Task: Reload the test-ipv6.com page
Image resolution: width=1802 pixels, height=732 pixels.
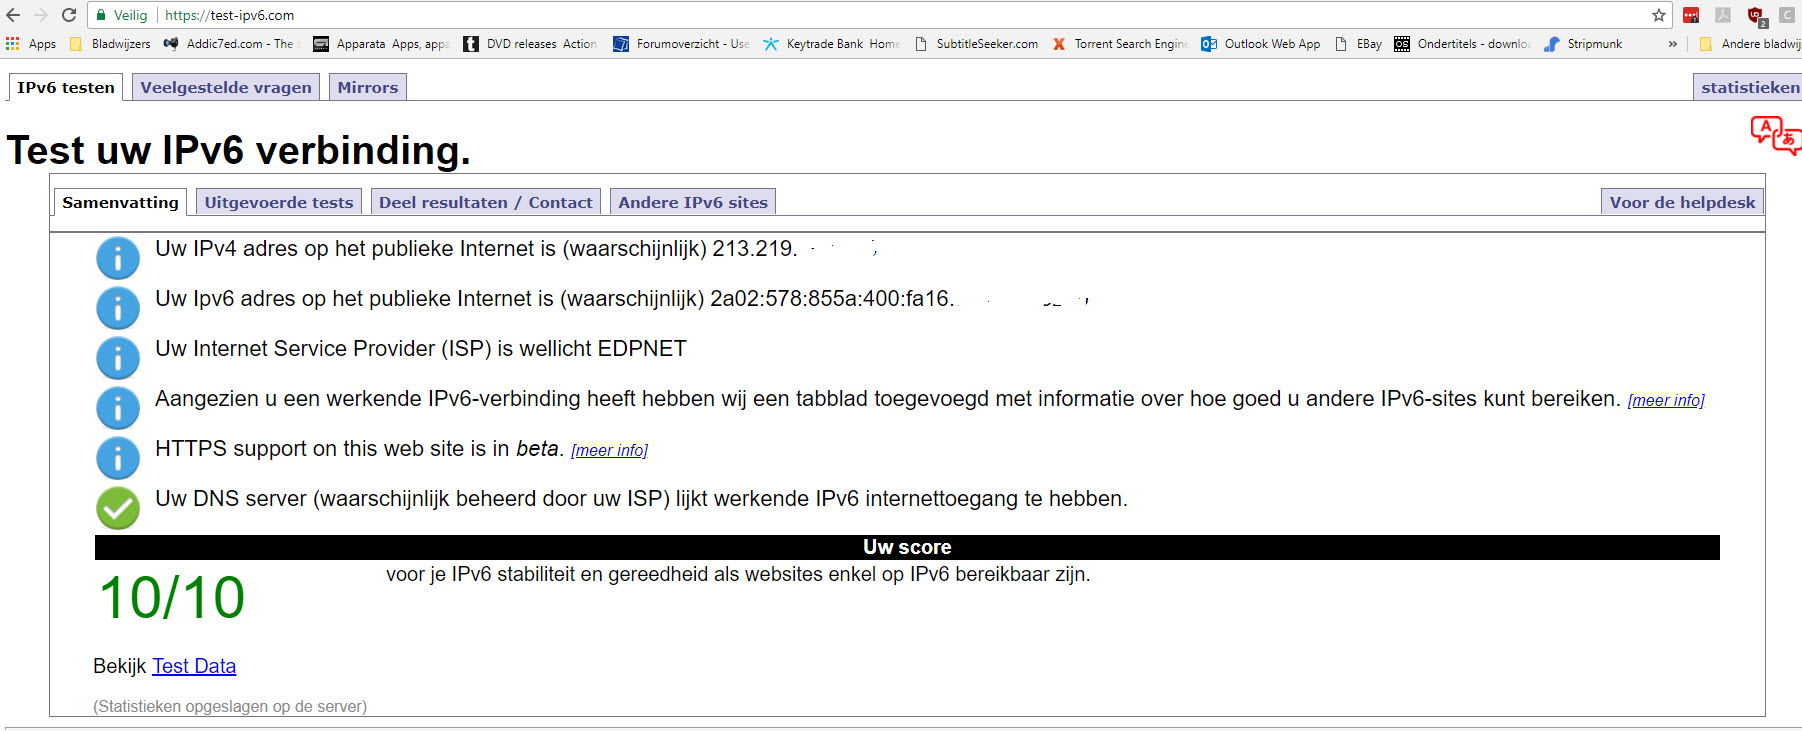Action: pos(69,15)
